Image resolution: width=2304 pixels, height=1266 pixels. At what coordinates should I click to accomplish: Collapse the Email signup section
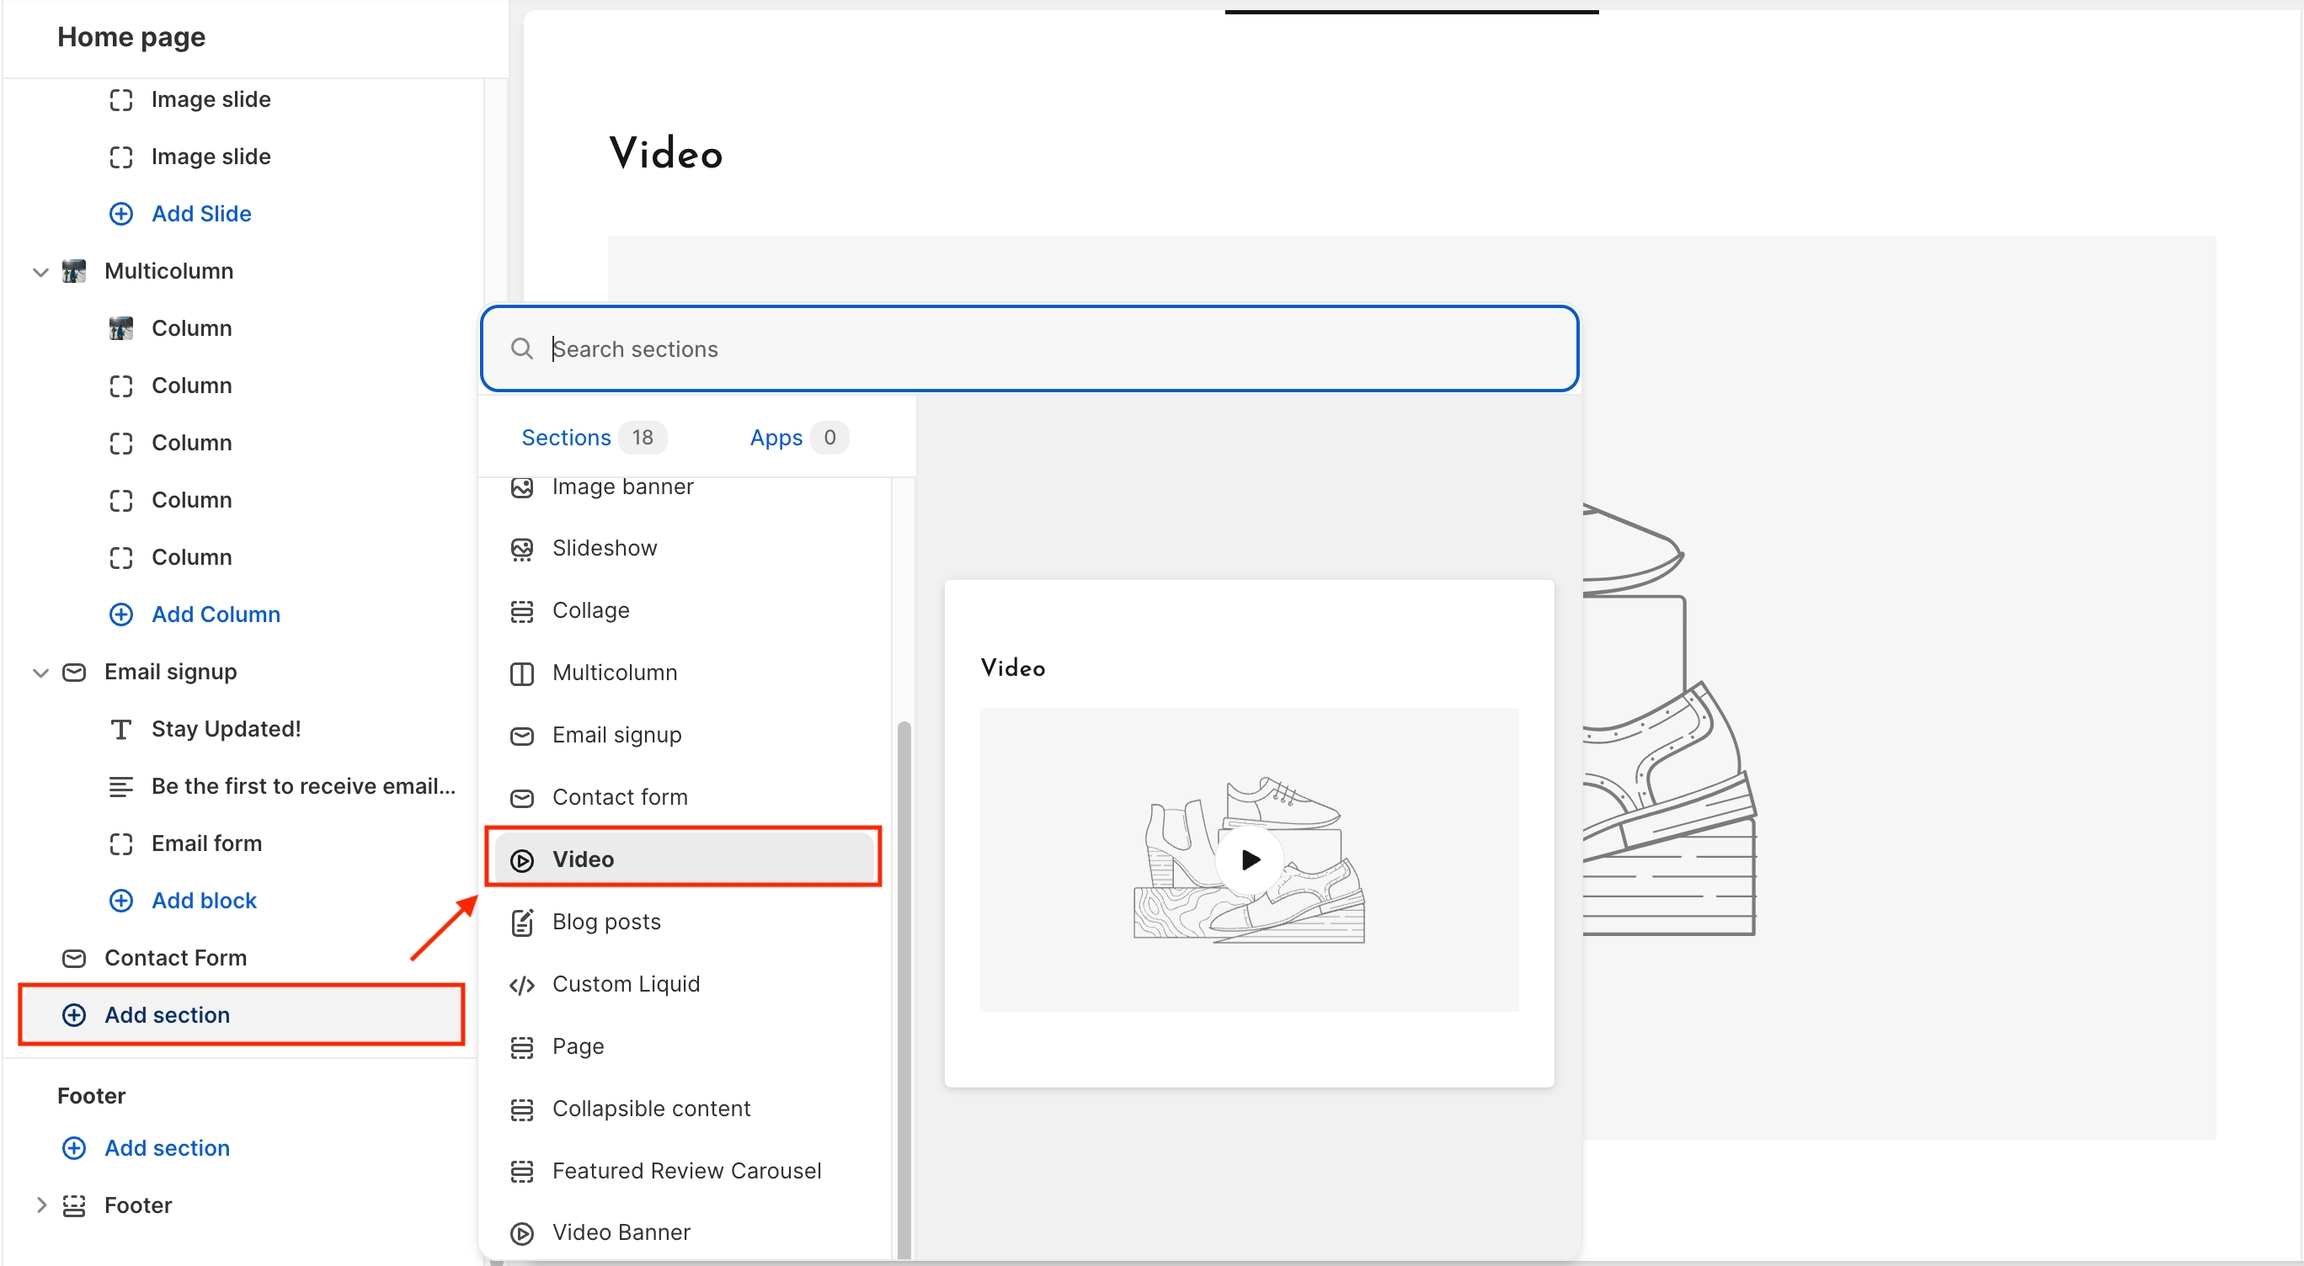pyautogui.click(x=41, y=673)
